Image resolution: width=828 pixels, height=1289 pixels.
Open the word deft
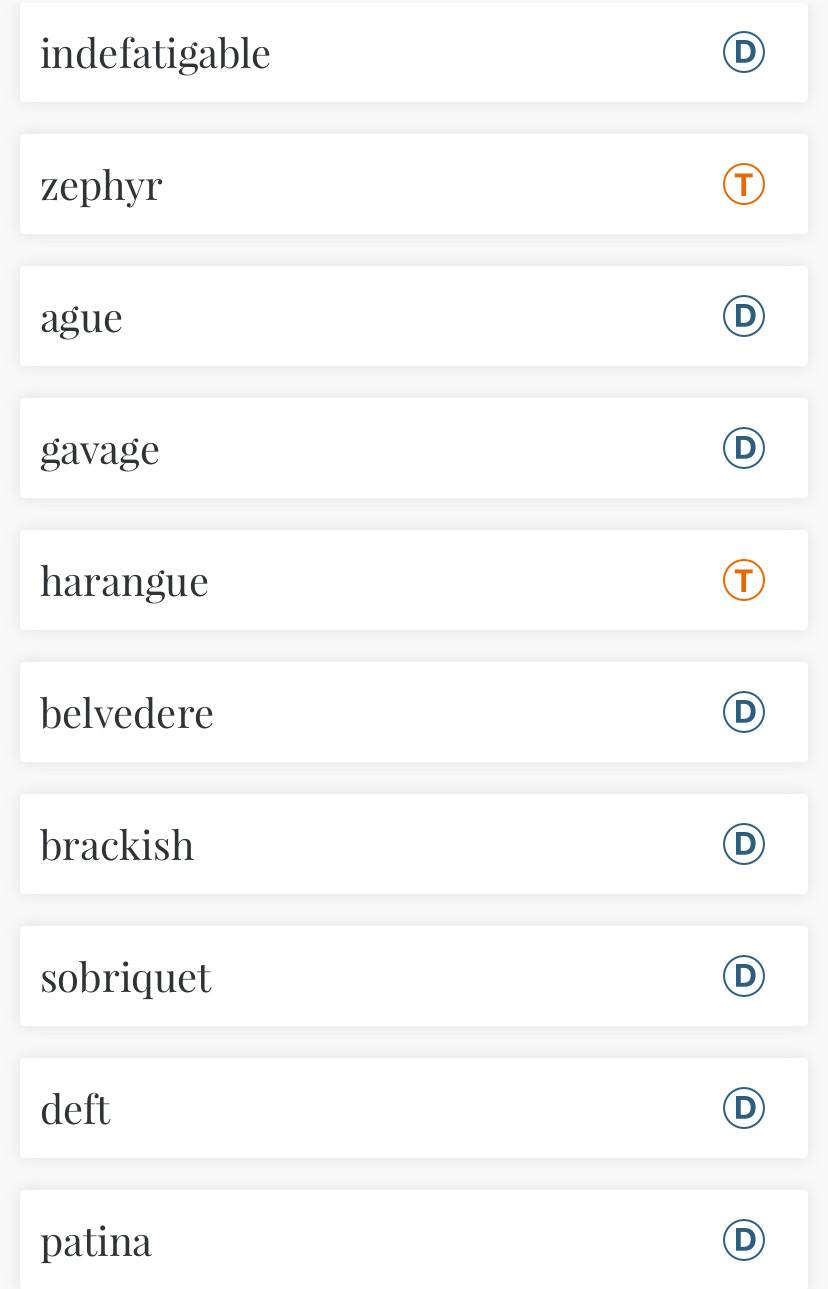pos(75,1109)
